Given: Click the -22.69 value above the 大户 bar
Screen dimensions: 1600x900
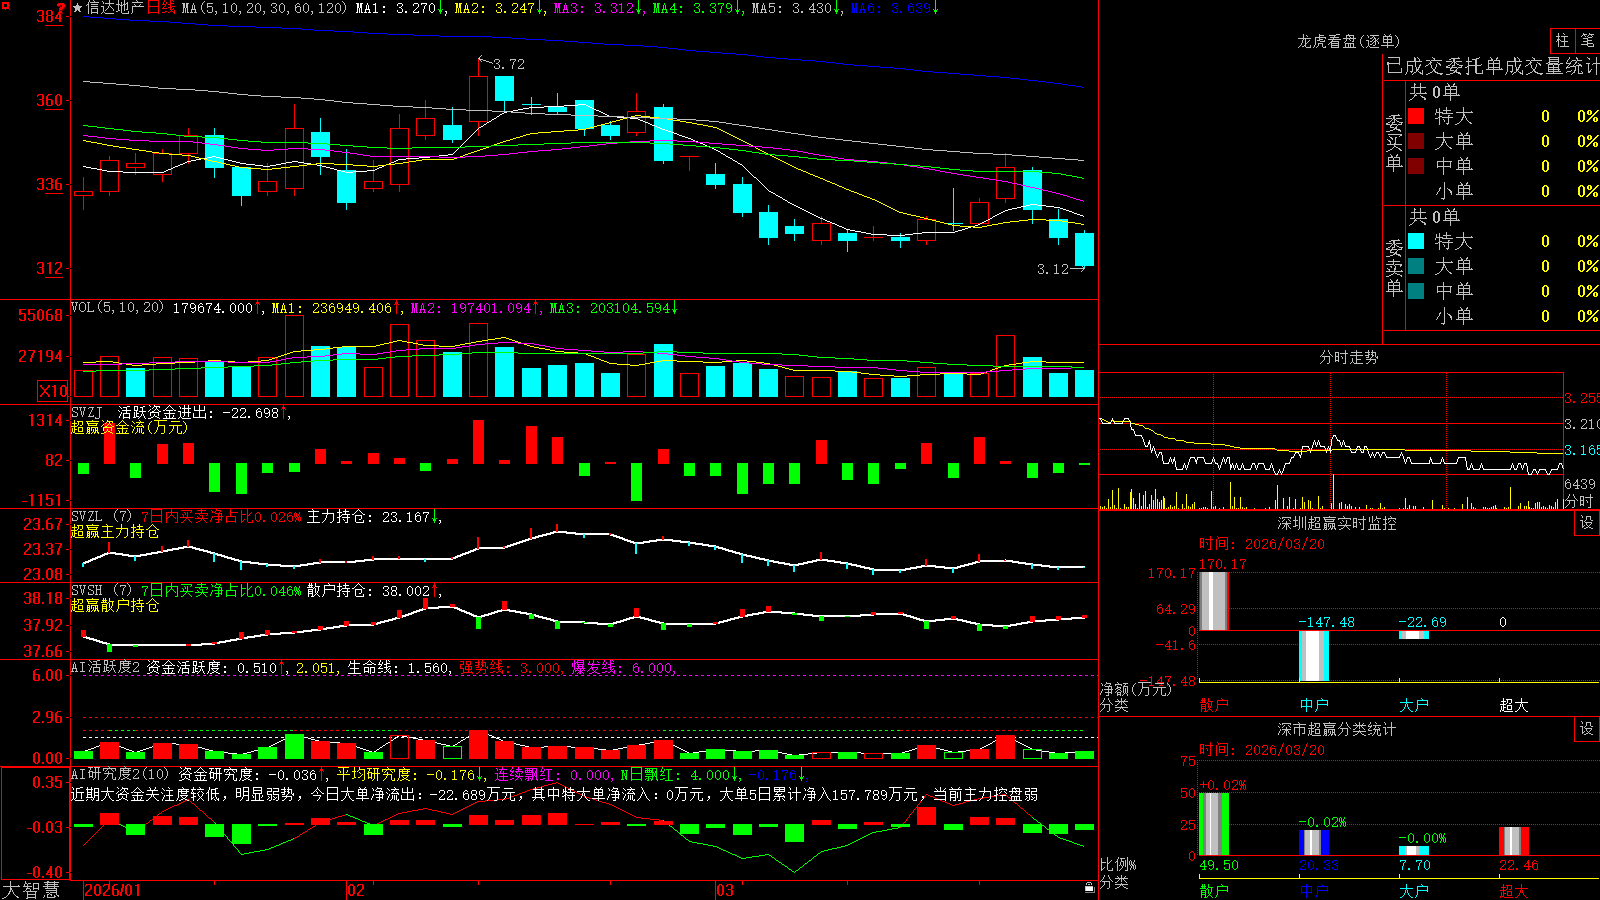Looking at the screenshot, I should 1422,622.
